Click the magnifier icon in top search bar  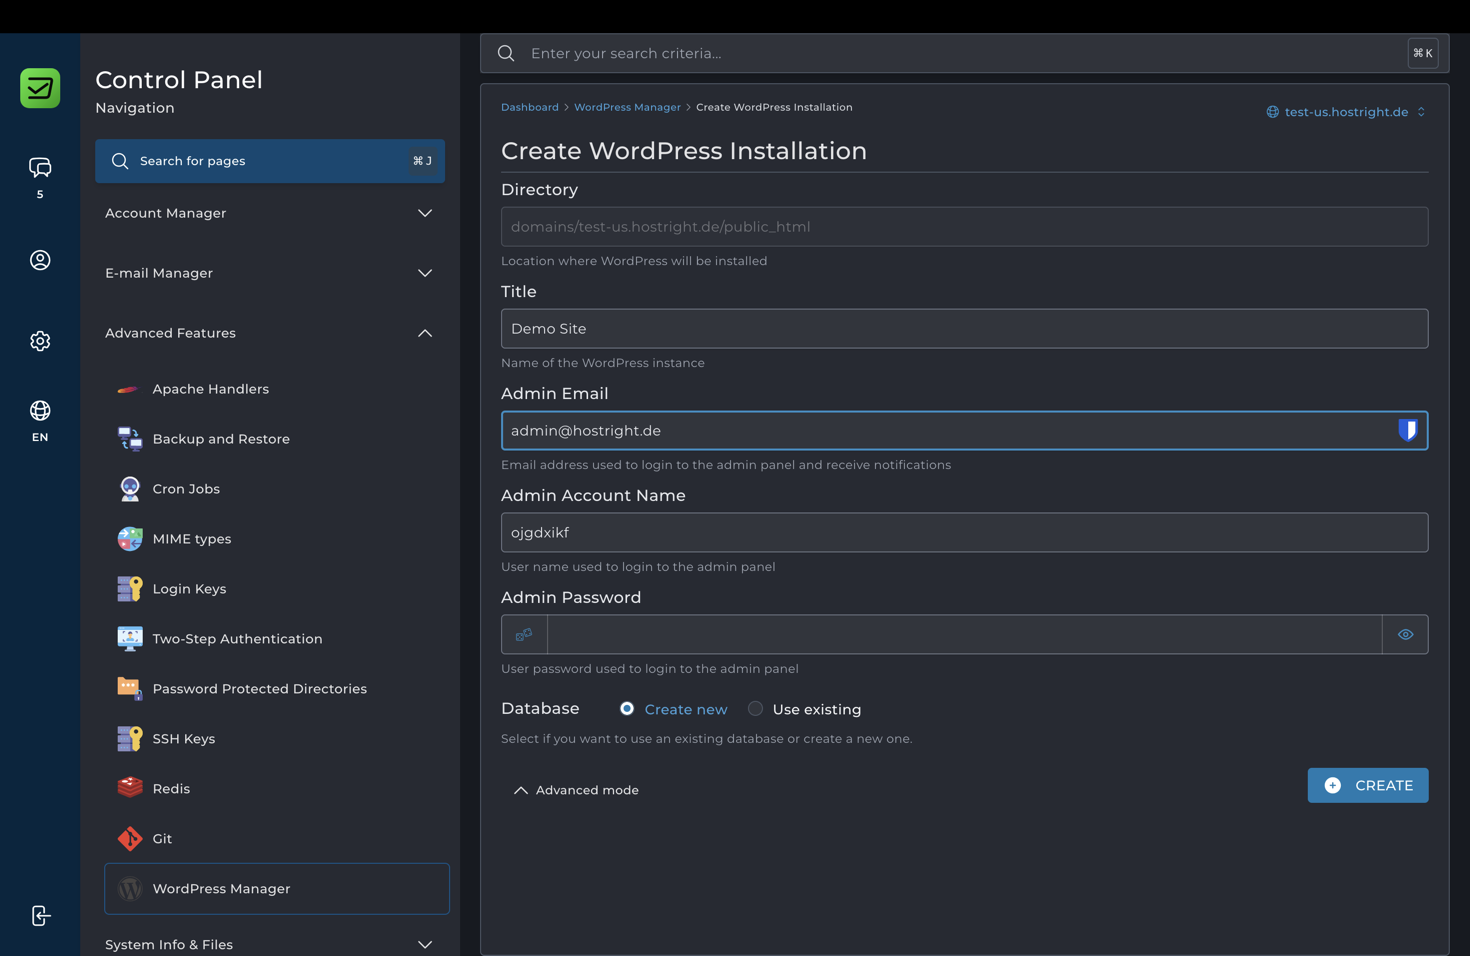click(506, 53)
